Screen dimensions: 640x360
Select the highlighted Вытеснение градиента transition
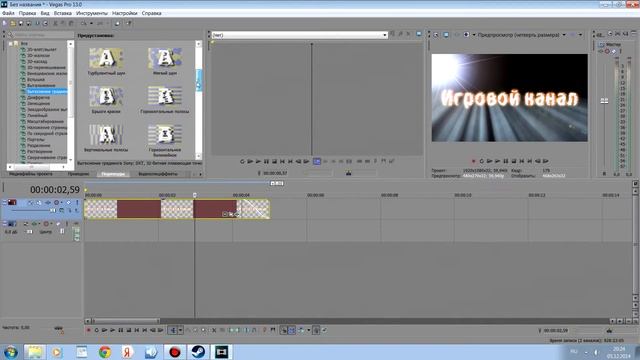pos(47,91)
